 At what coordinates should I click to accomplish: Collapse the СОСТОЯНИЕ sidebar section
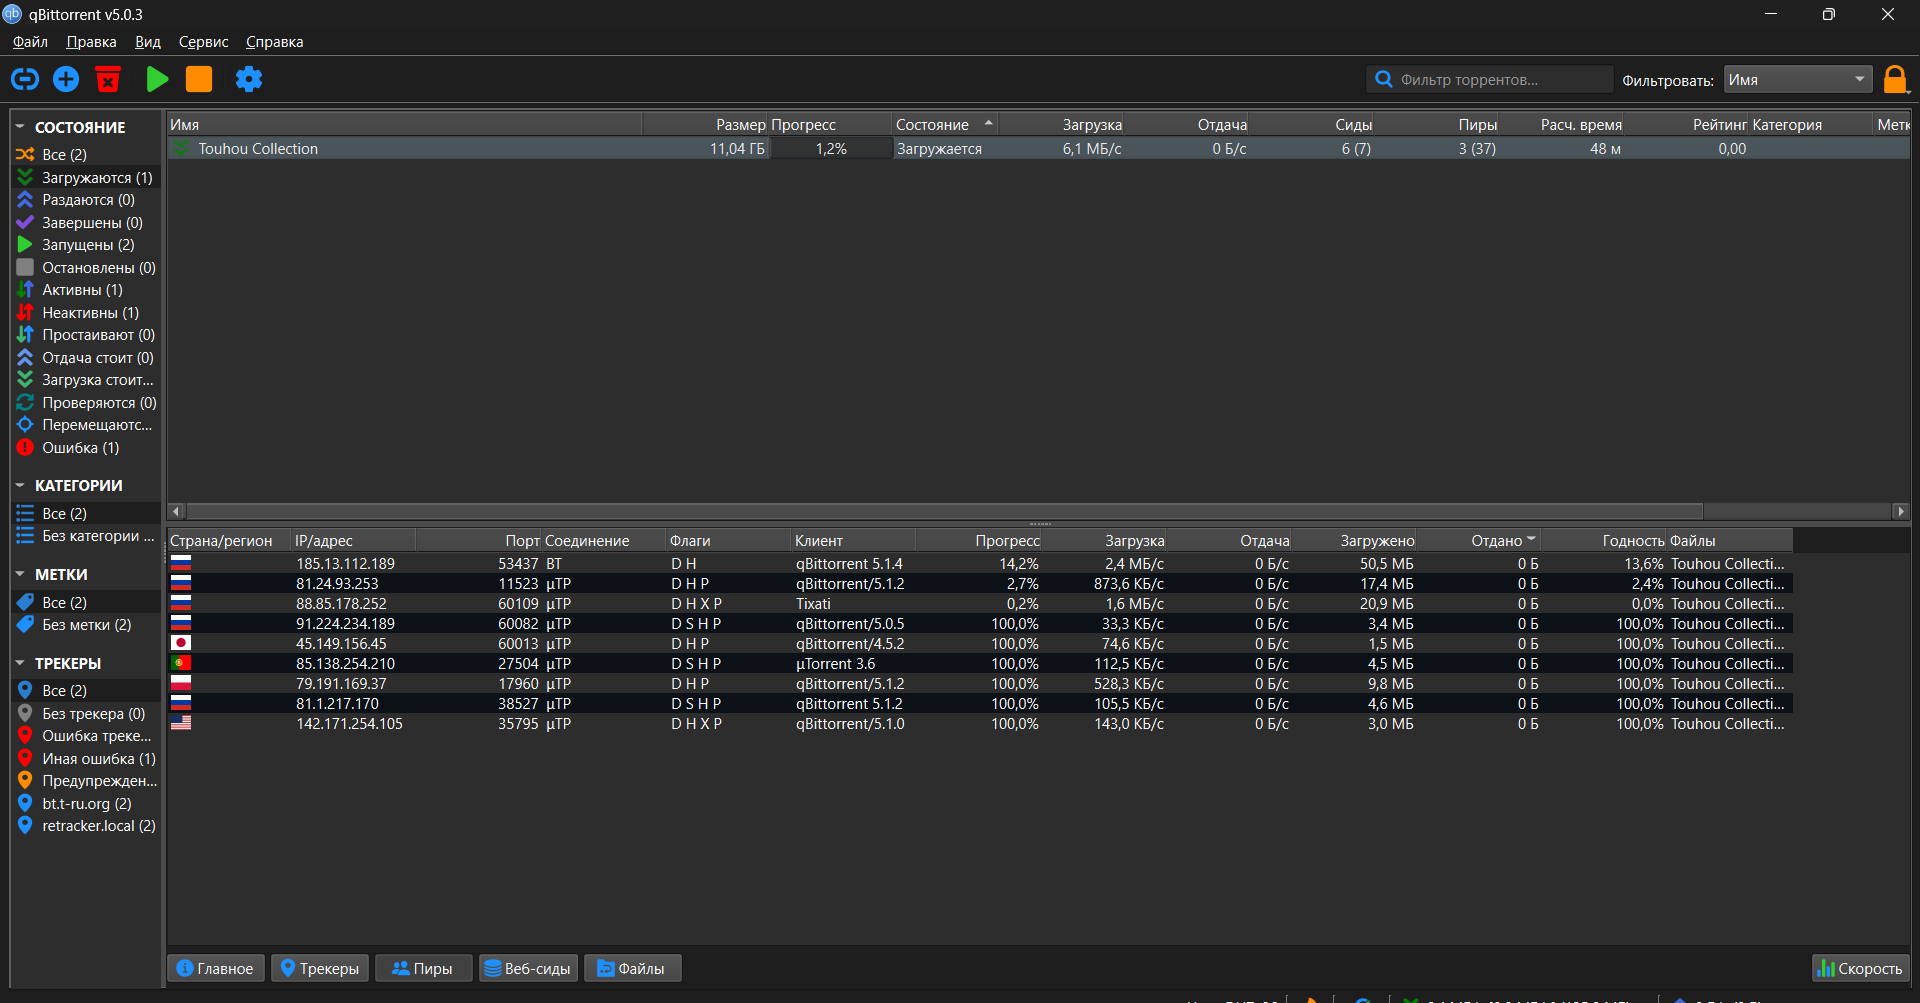[x=20, y=127]
